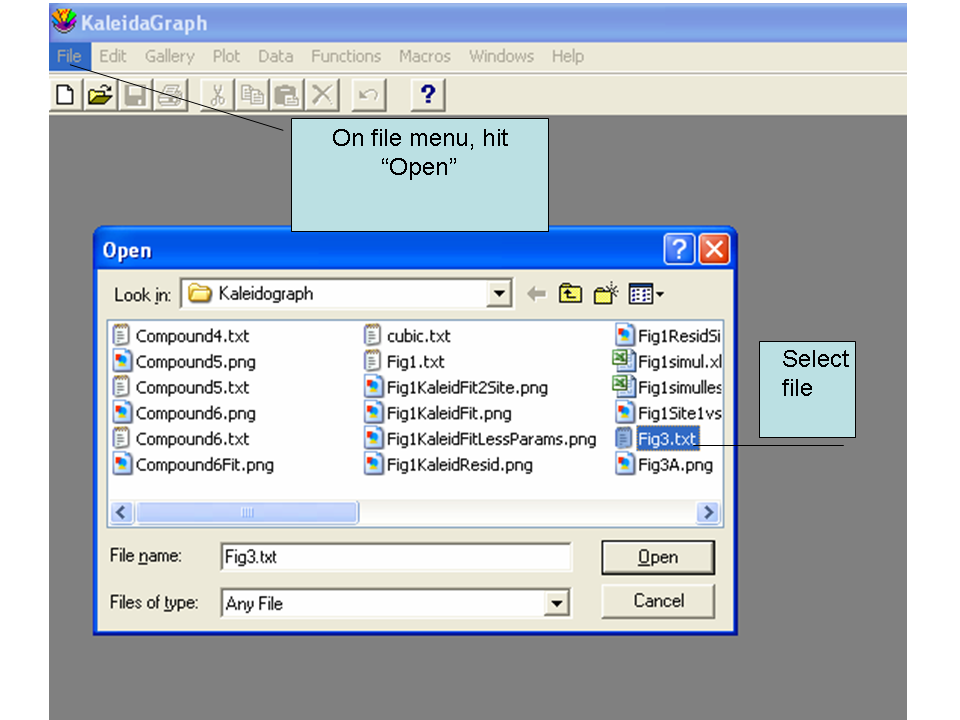Select Compound6.txt in the file list
Image resolution: width=960 pixels, height=720 pixels.
pyautogui.click(x=181, y=439)
